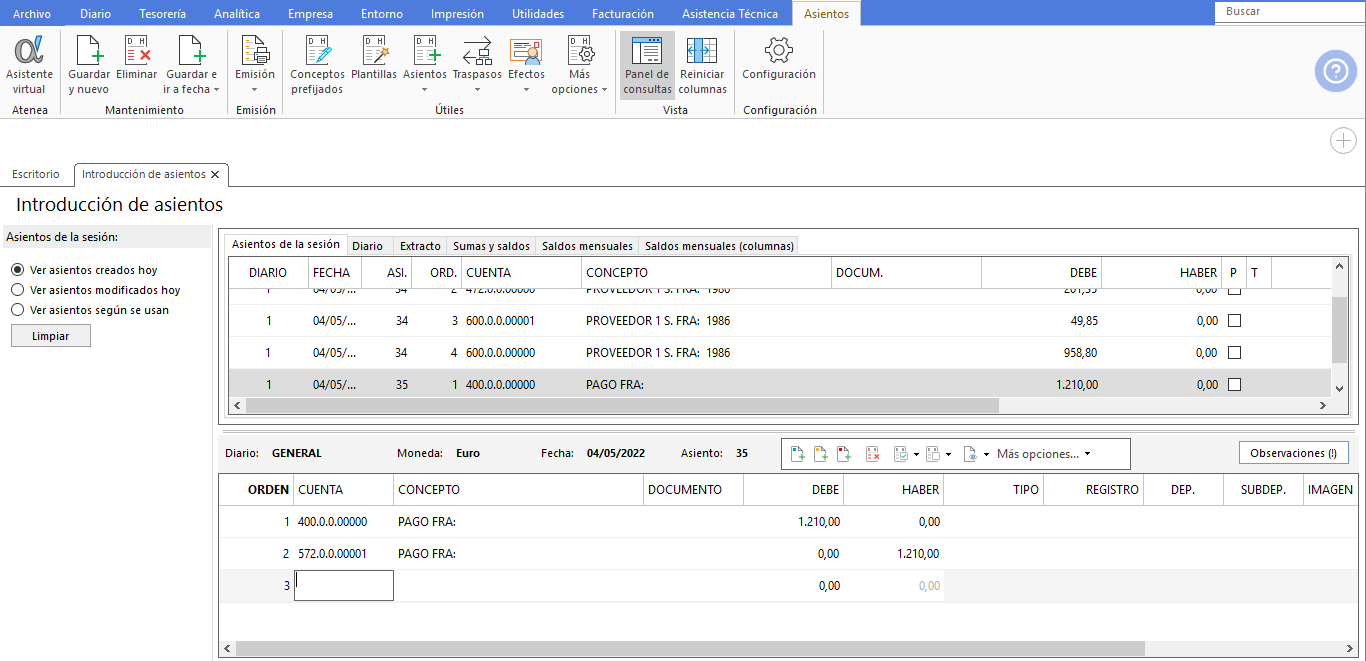Click the right arrow of the upper table horizontal scrollbar

coord(1322,405)
